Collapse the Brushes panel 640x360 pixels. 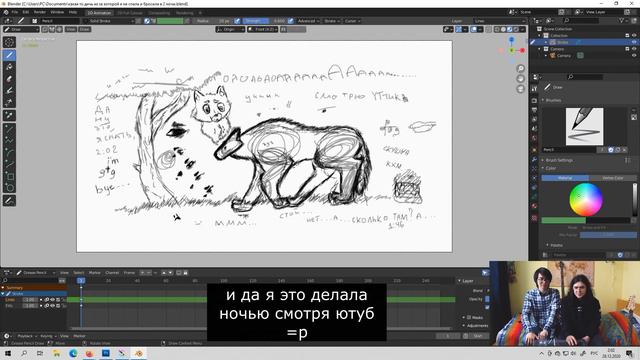click(552, 100)
